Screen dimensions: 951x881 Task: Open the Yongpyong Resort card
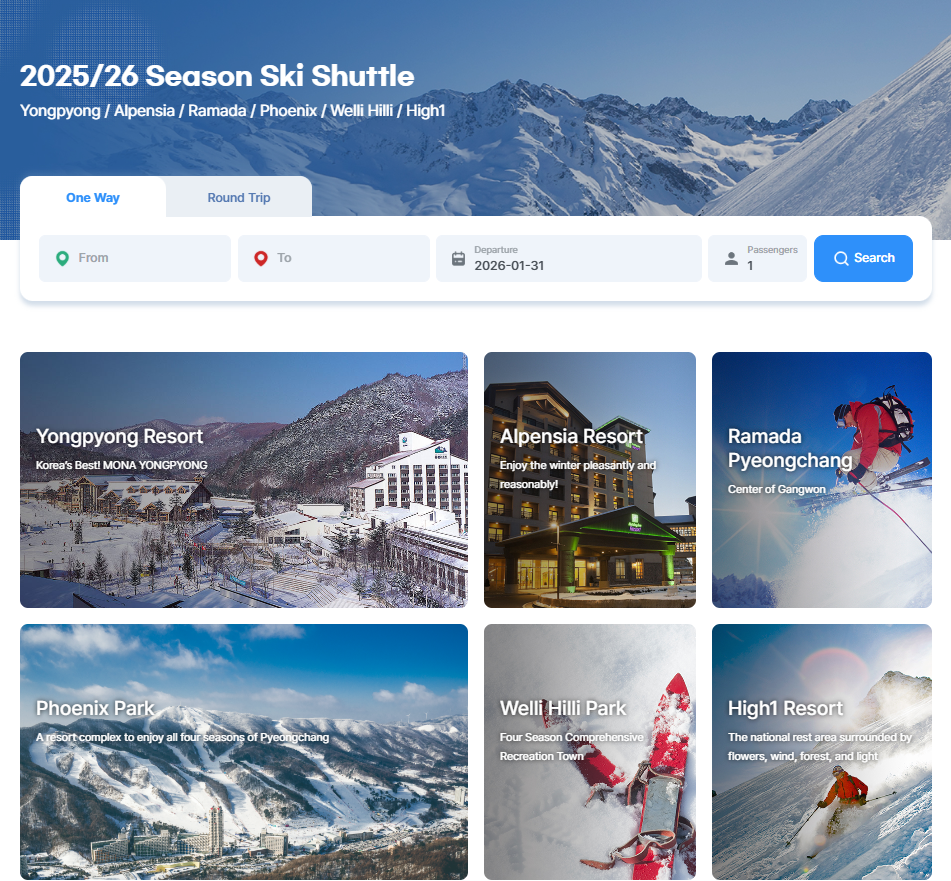tap(244, 480)
